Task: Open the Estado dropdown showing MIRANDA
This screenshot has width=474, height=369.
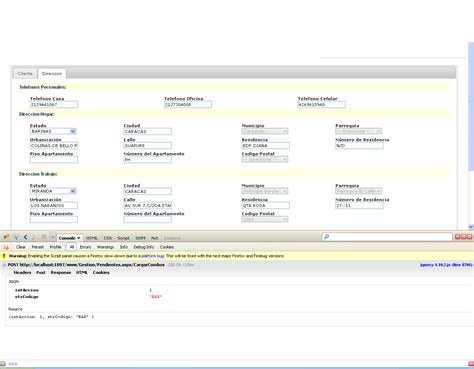Action: click(x=53, y=191)
